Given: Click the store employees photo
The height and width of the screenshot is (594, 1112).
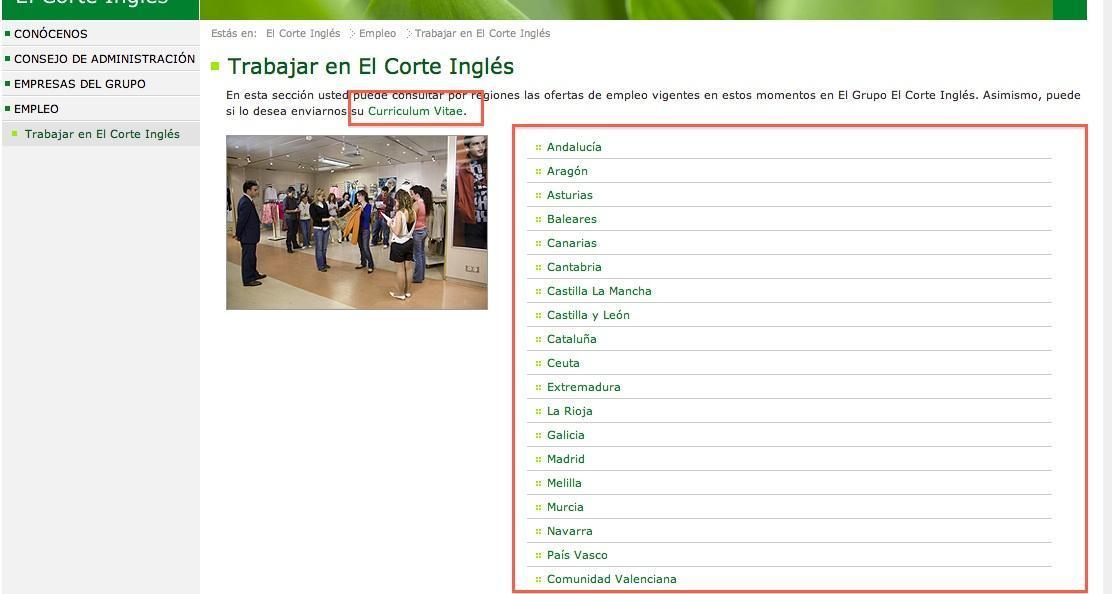Looking at the screenshot, I should [356, 222].
